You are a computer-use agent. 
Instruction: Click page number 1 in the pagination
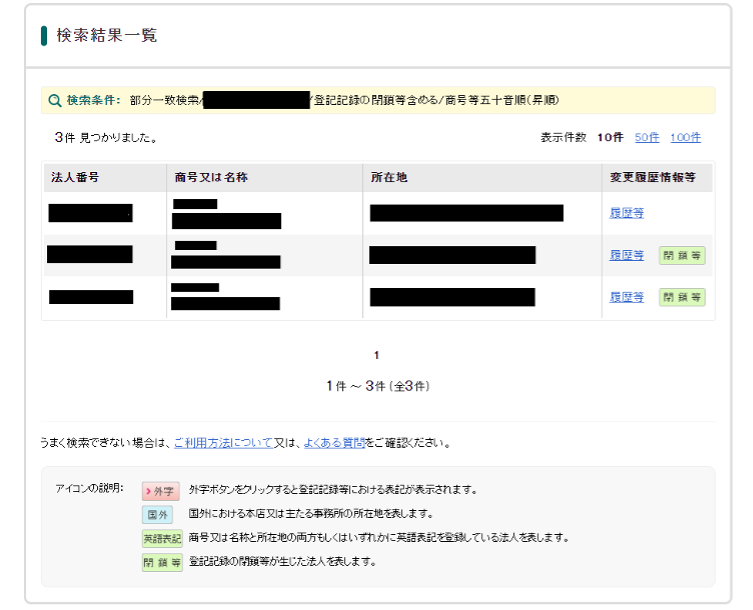377,355
